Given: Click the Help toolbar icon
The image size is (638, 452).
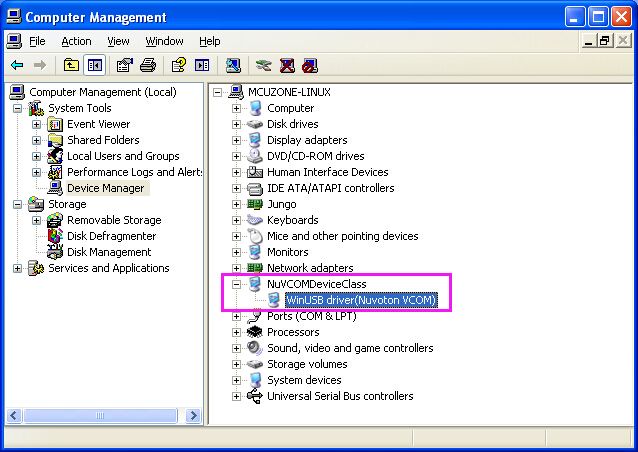Looking at the screenshot, I should [x=179, y=65].
